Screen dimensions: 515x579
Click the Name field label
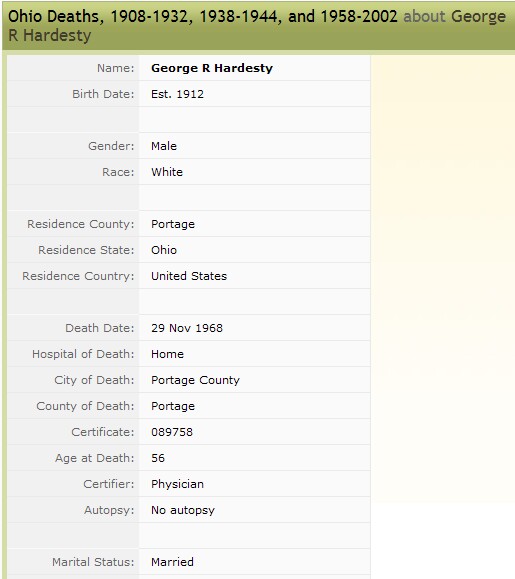coord(116,68)
